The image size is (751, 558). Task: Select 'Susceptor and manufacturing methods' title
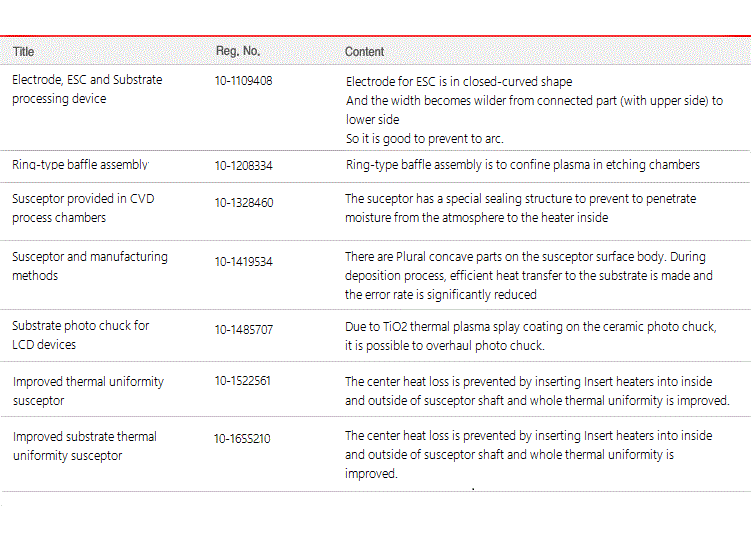point(90,266)
